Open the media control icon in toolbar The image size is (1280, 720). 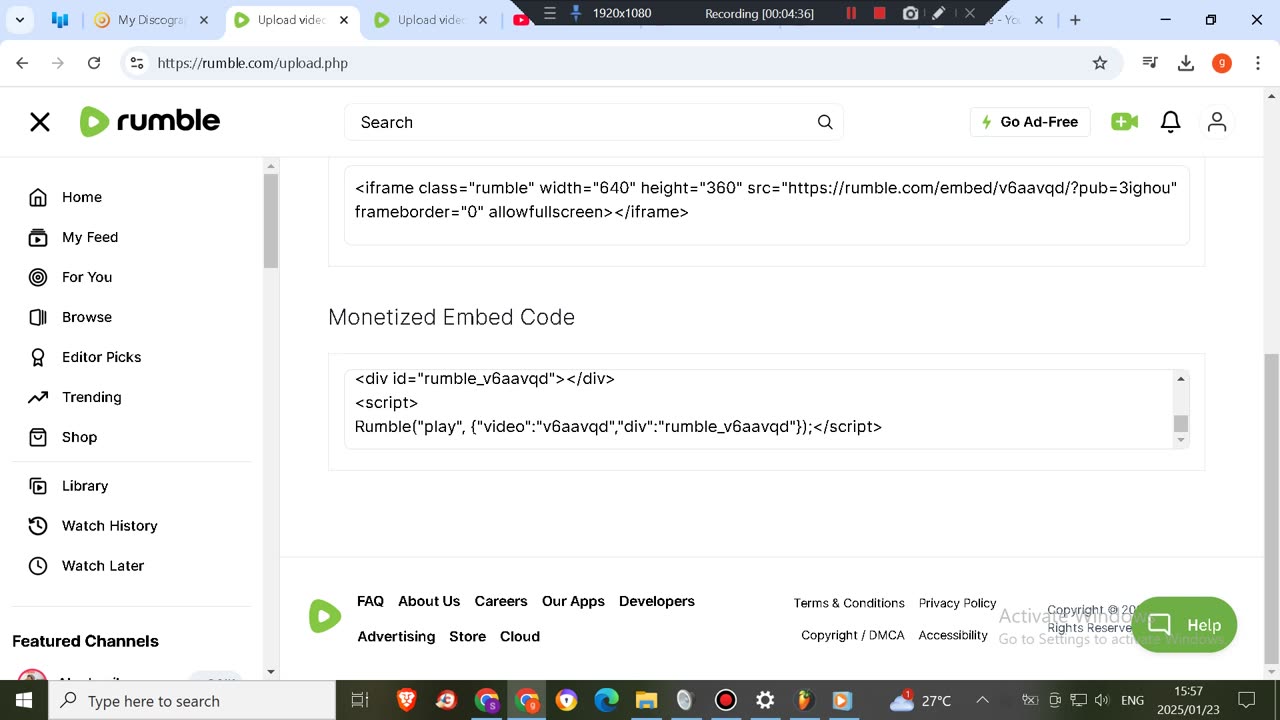point(1150,63)
